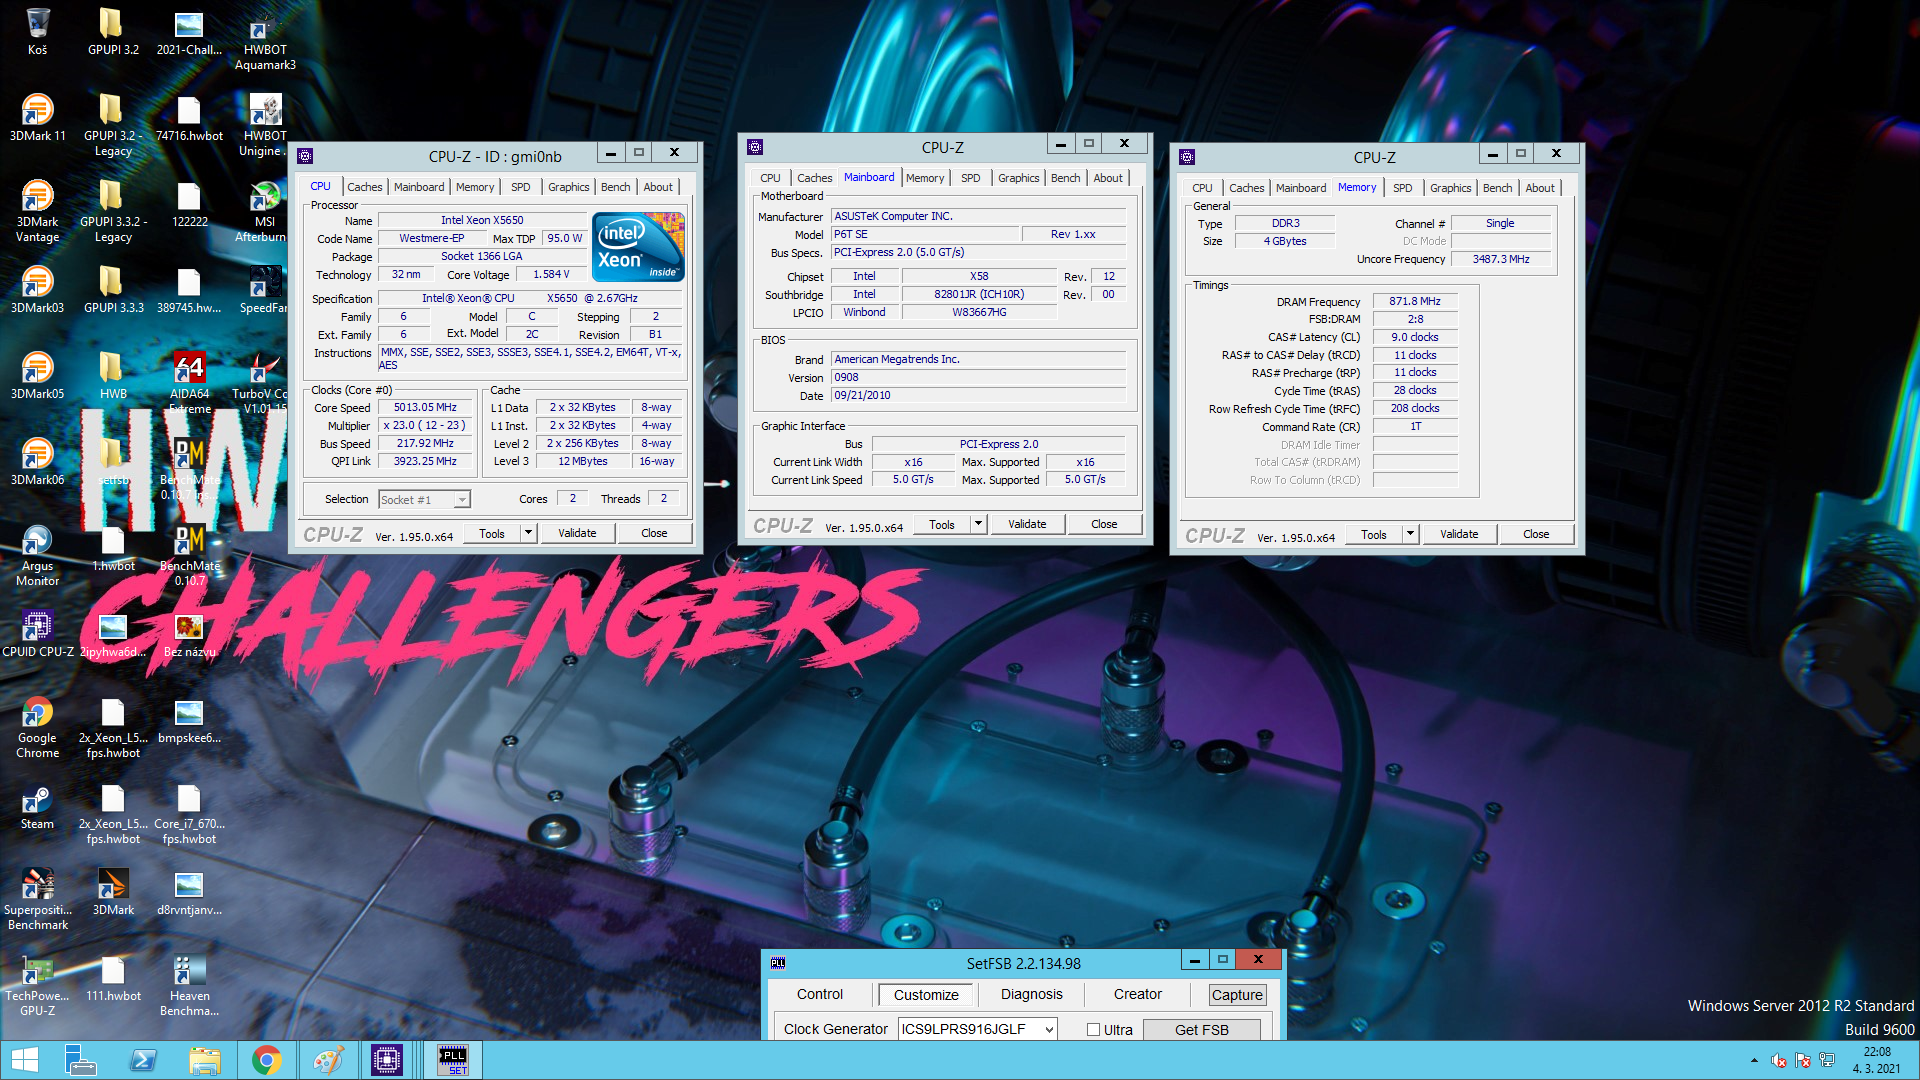The height and width of the screenshot is (1080, 1920).
Task: Open Control tab in SetFSB
Action: coord(820,994)
